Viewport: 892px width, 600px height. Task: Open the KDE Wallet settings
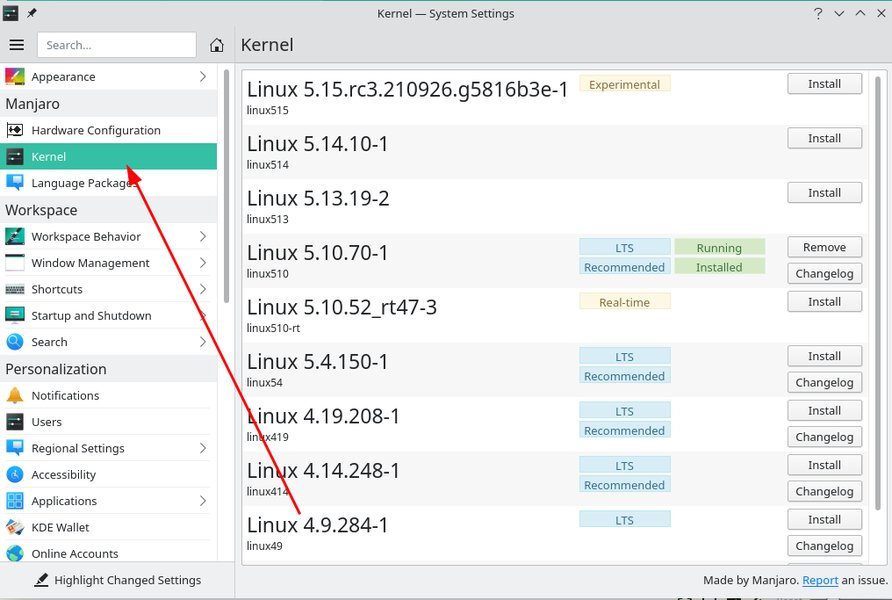pos(109,527)
